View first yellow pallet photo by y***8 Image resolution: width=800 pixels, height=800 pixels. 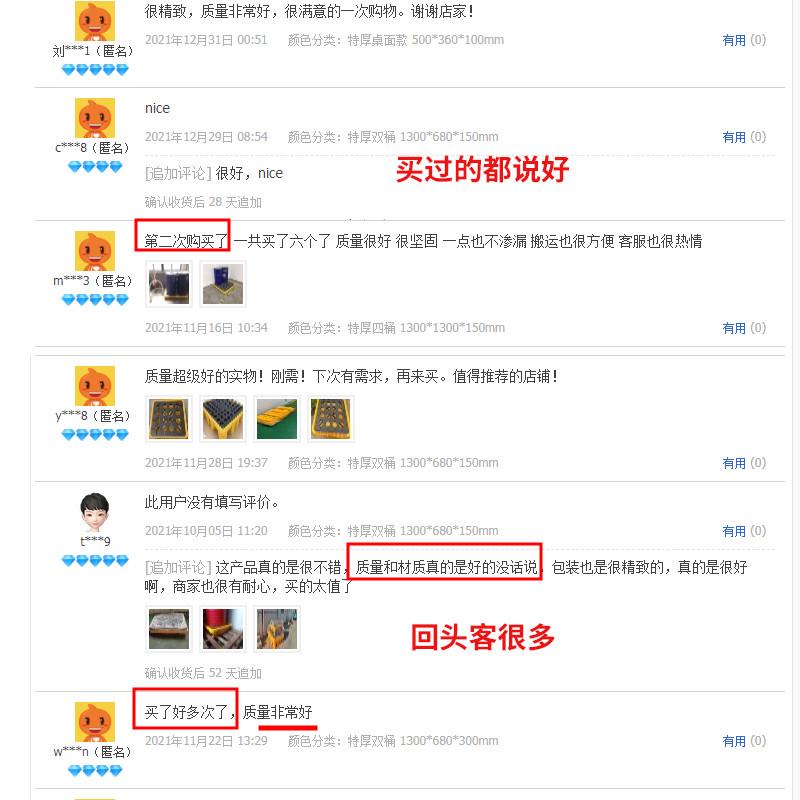pyautogui.click(x=169, y=419)
